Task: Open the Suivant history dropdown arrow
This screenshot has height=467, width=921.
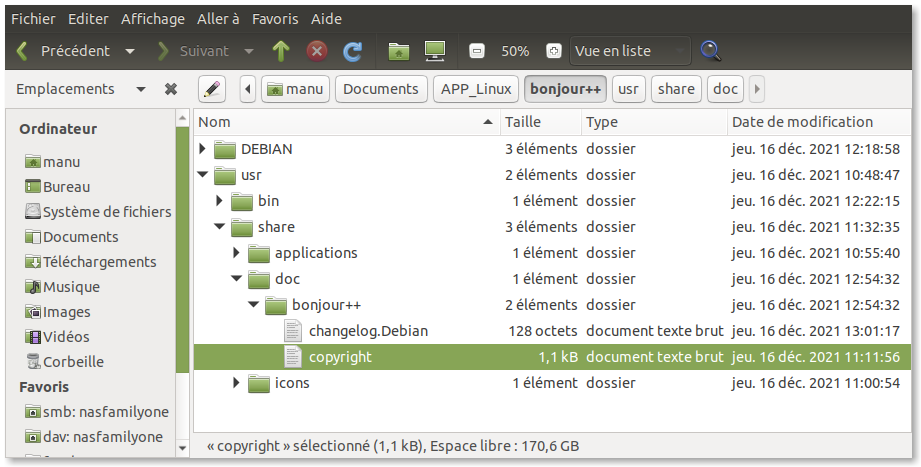Action: click(248, 51)
